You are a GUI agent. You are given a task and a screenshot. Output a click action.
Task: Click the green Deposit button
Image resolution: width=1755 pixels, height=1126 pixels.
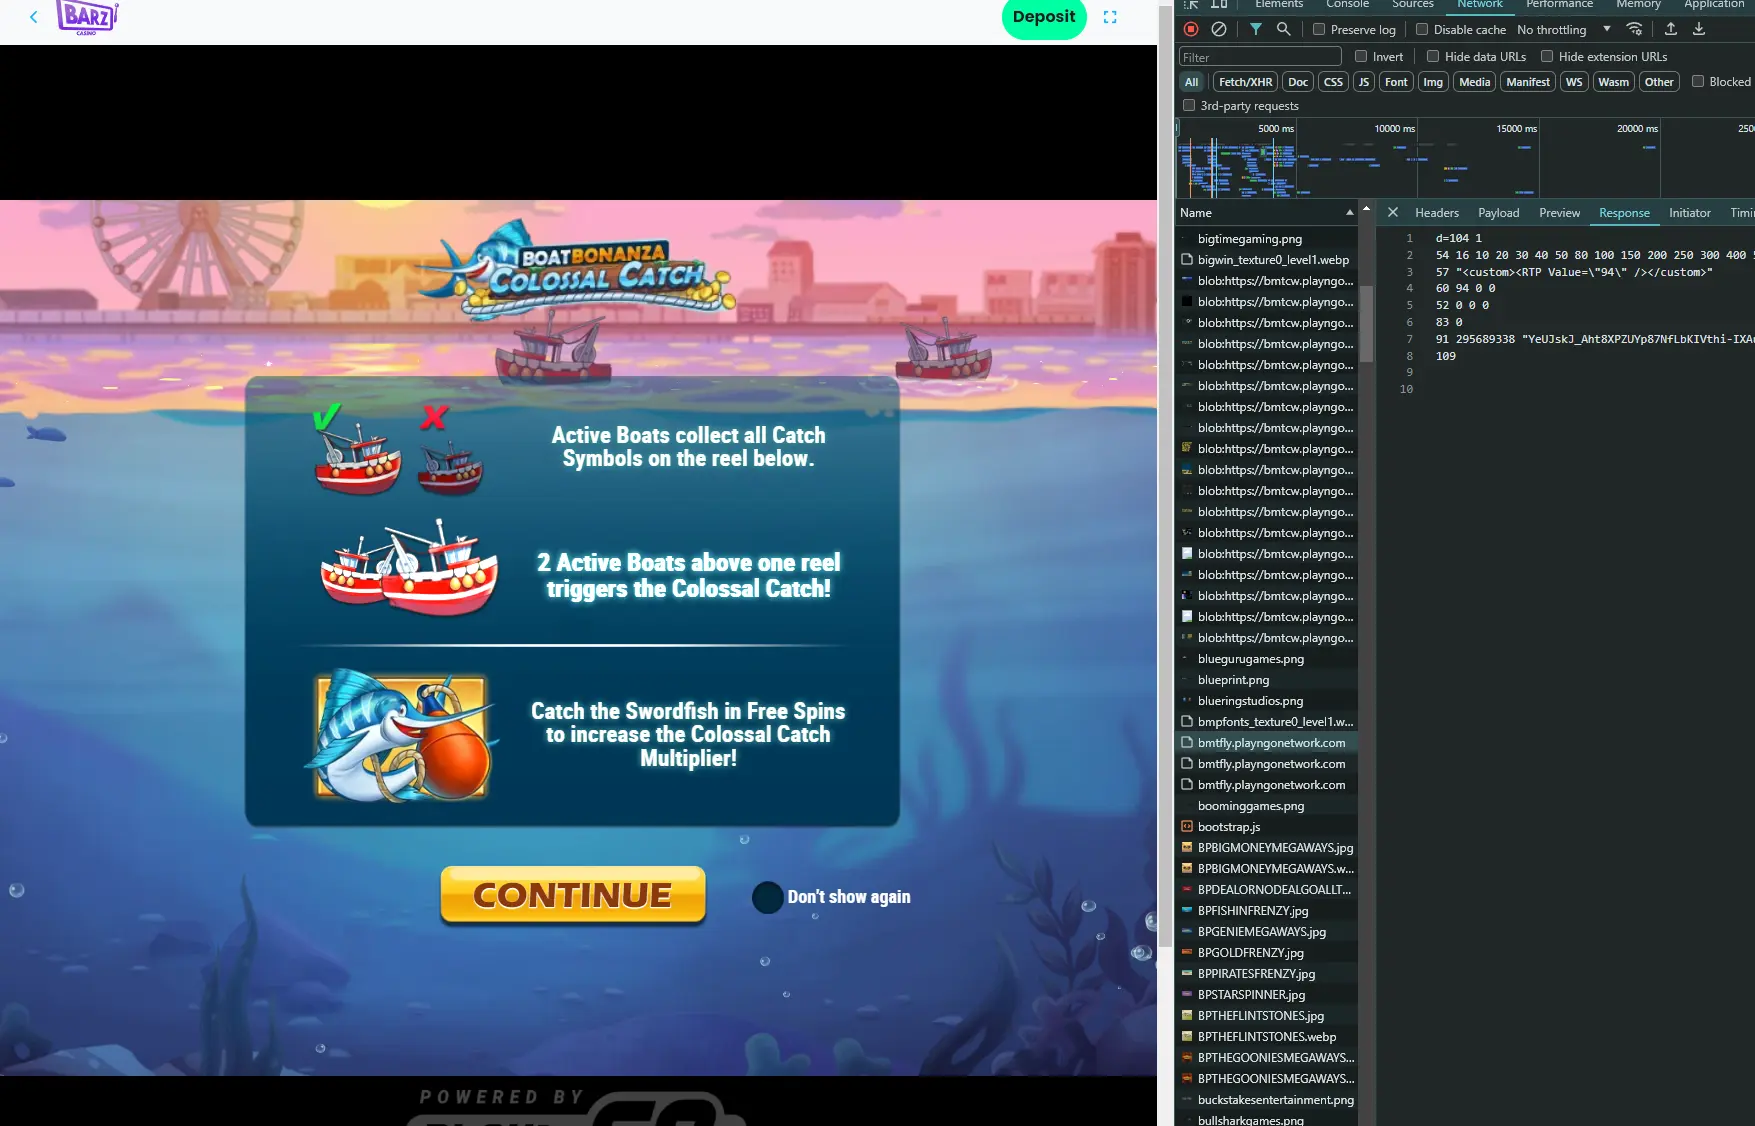(1044, 17)
